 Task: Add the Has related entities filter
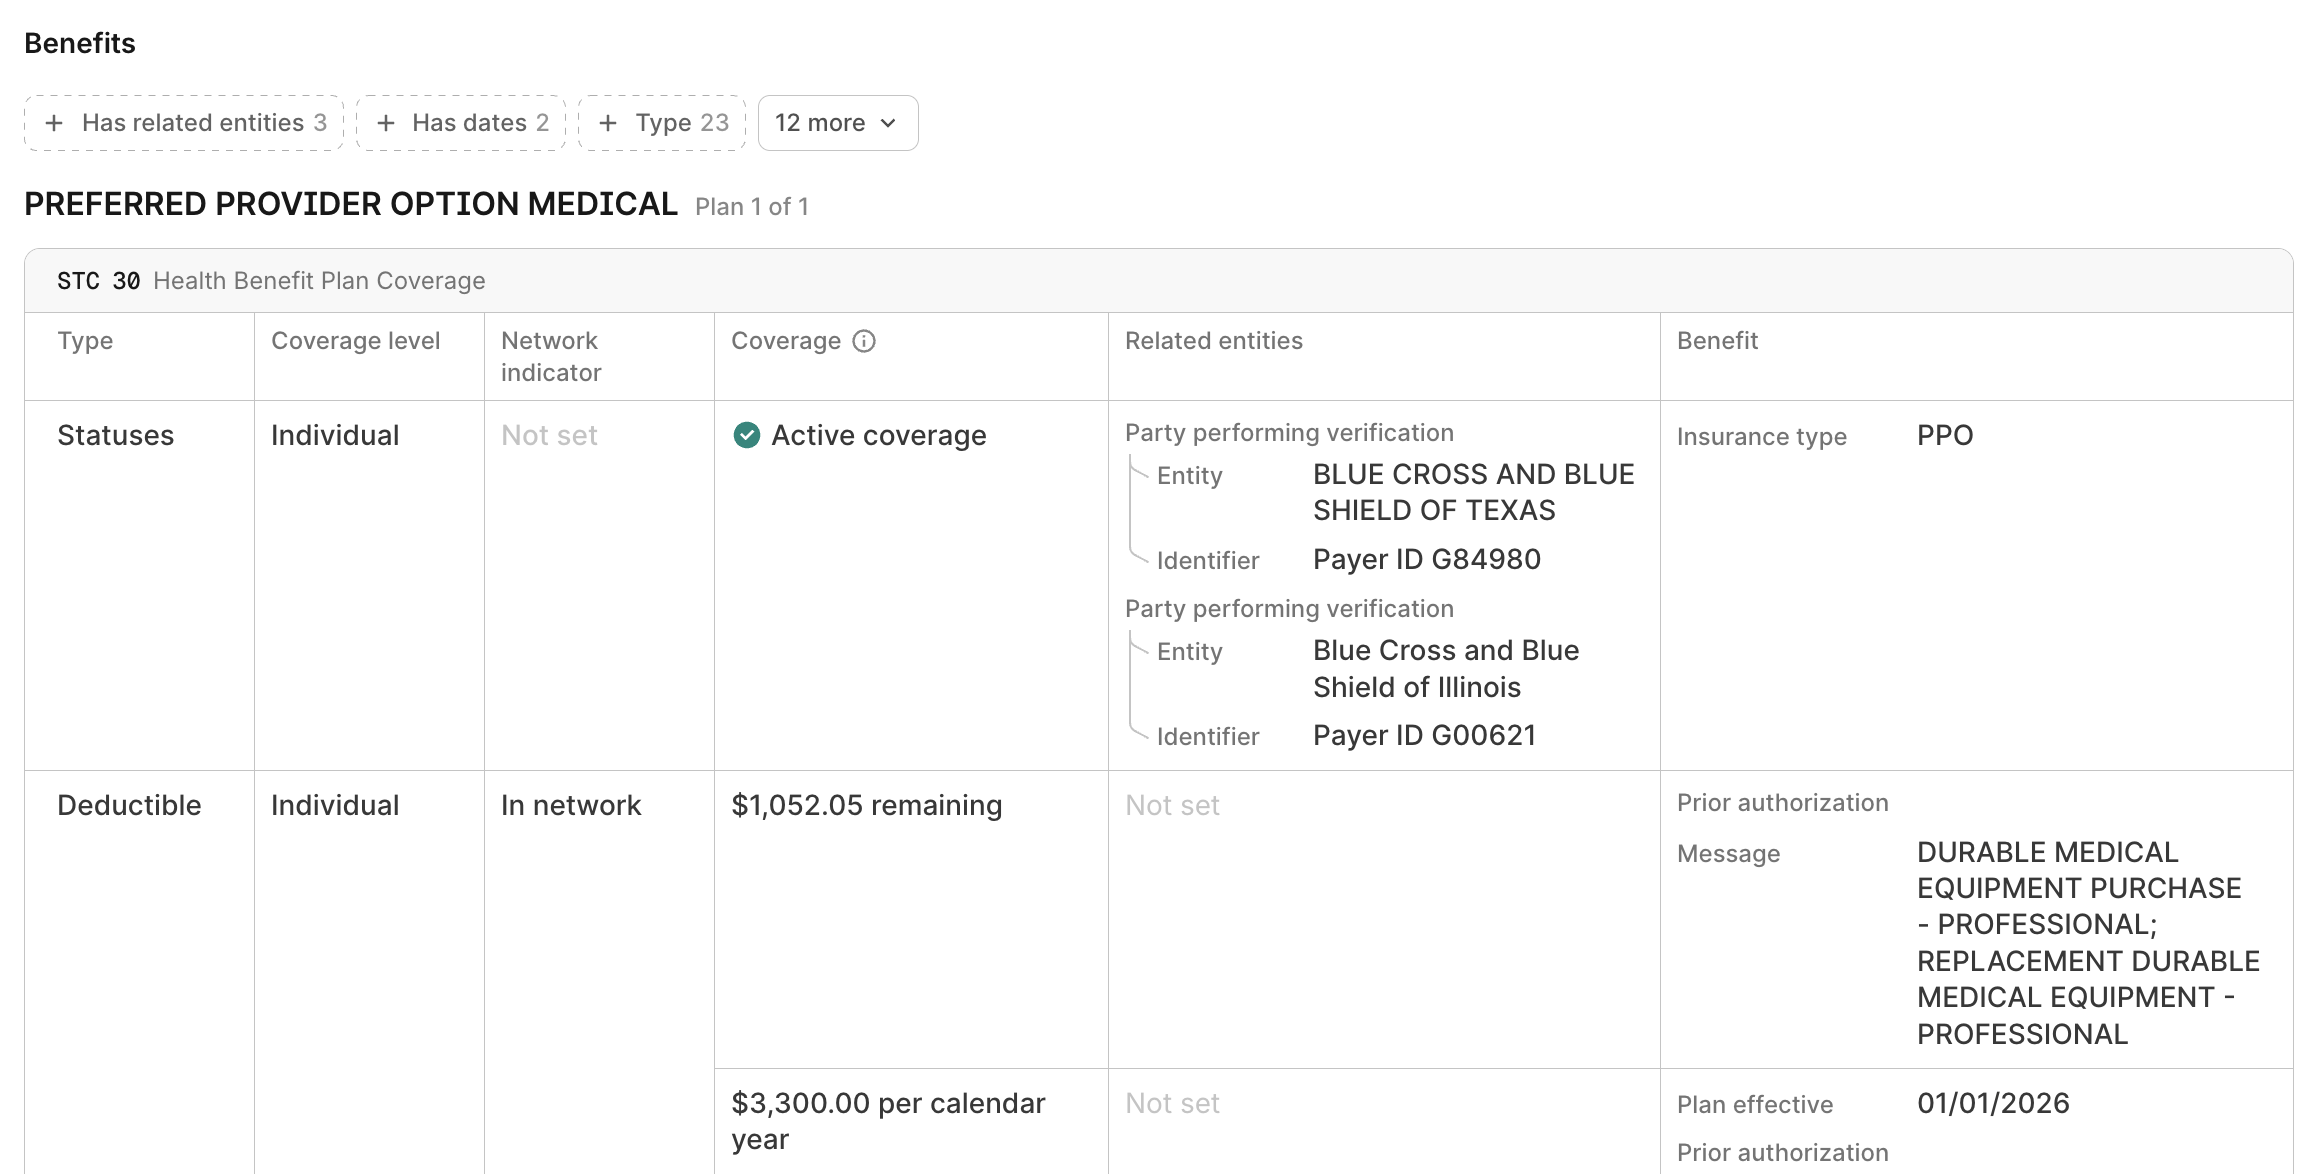click(184, 123)
